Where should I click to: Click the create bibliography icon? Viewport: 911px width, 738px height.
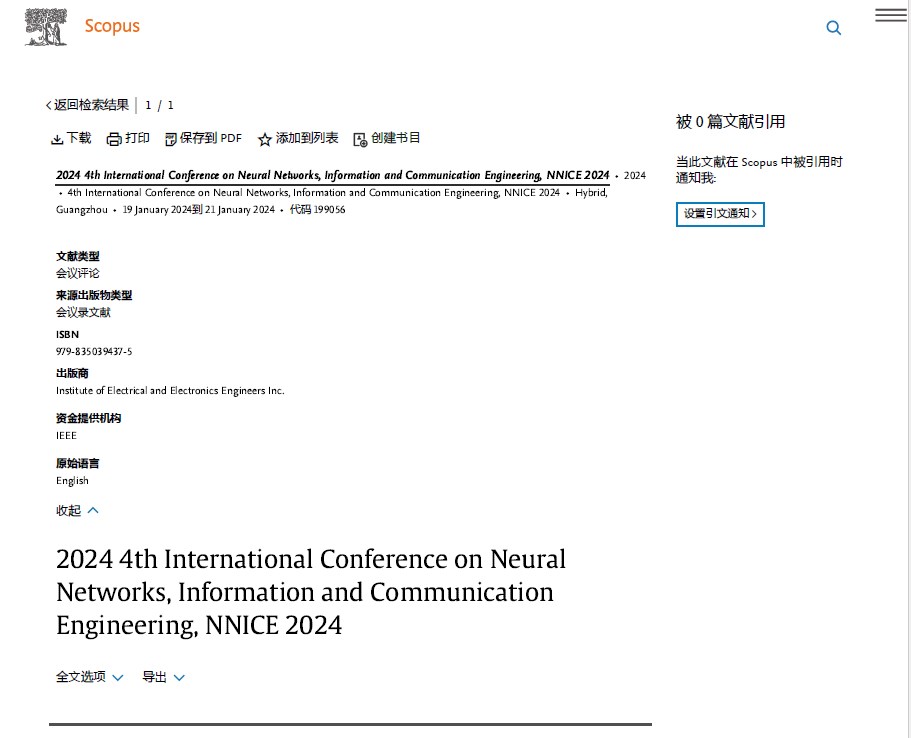[360, 139]
